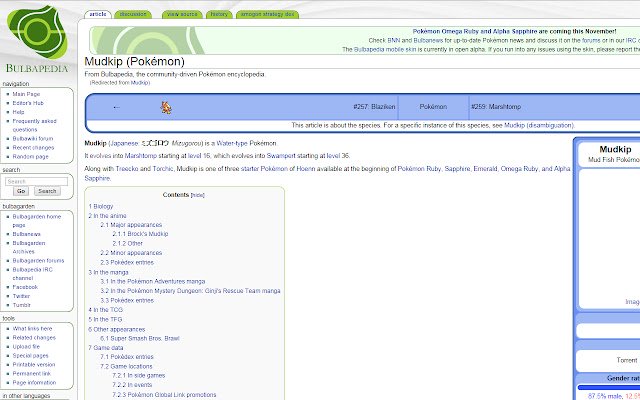The width and height of the screenshot is (640, 400).
Task: Hide the Contents table
Action: (198, 196)
